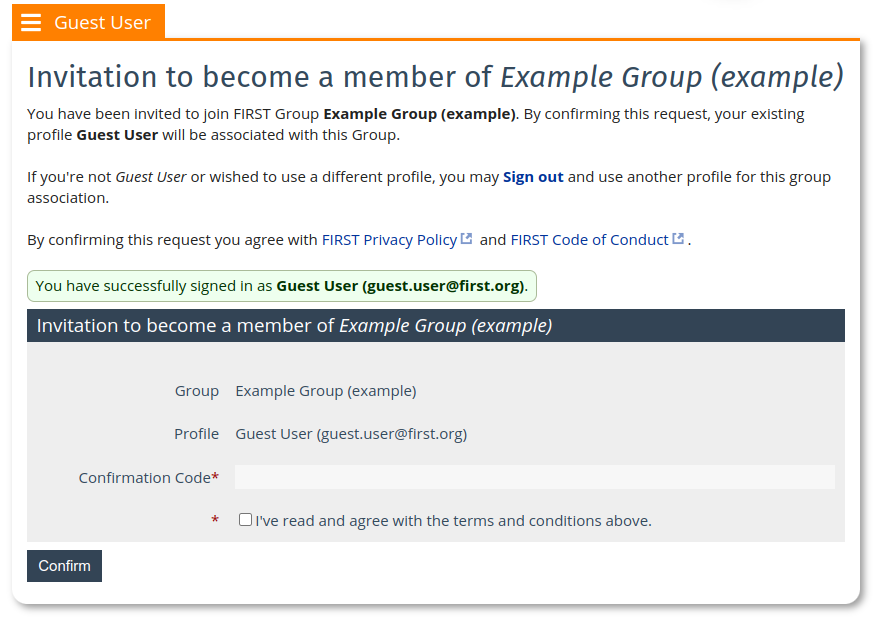Select the 'Guest User (guest.user@first.org)' profile value

351,434
